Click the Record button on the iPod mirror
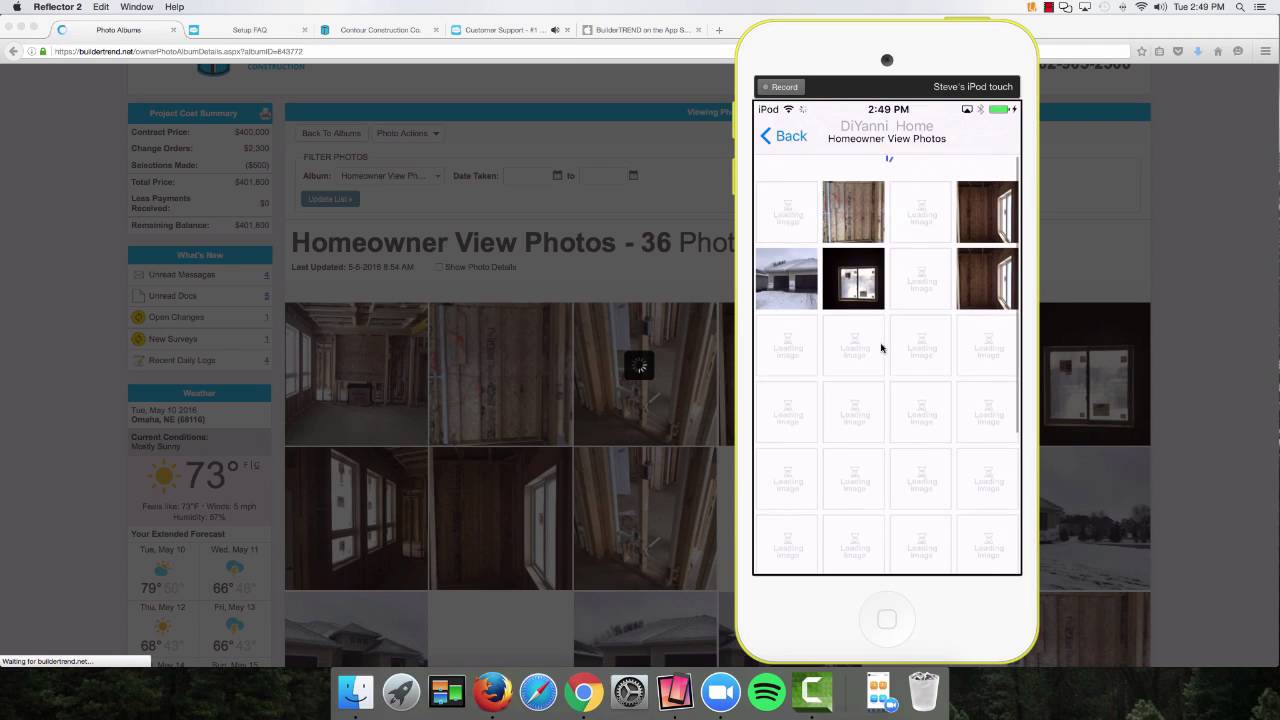Image resolution: width=1280 pixels, height=720 pixels. click(779, 87)
